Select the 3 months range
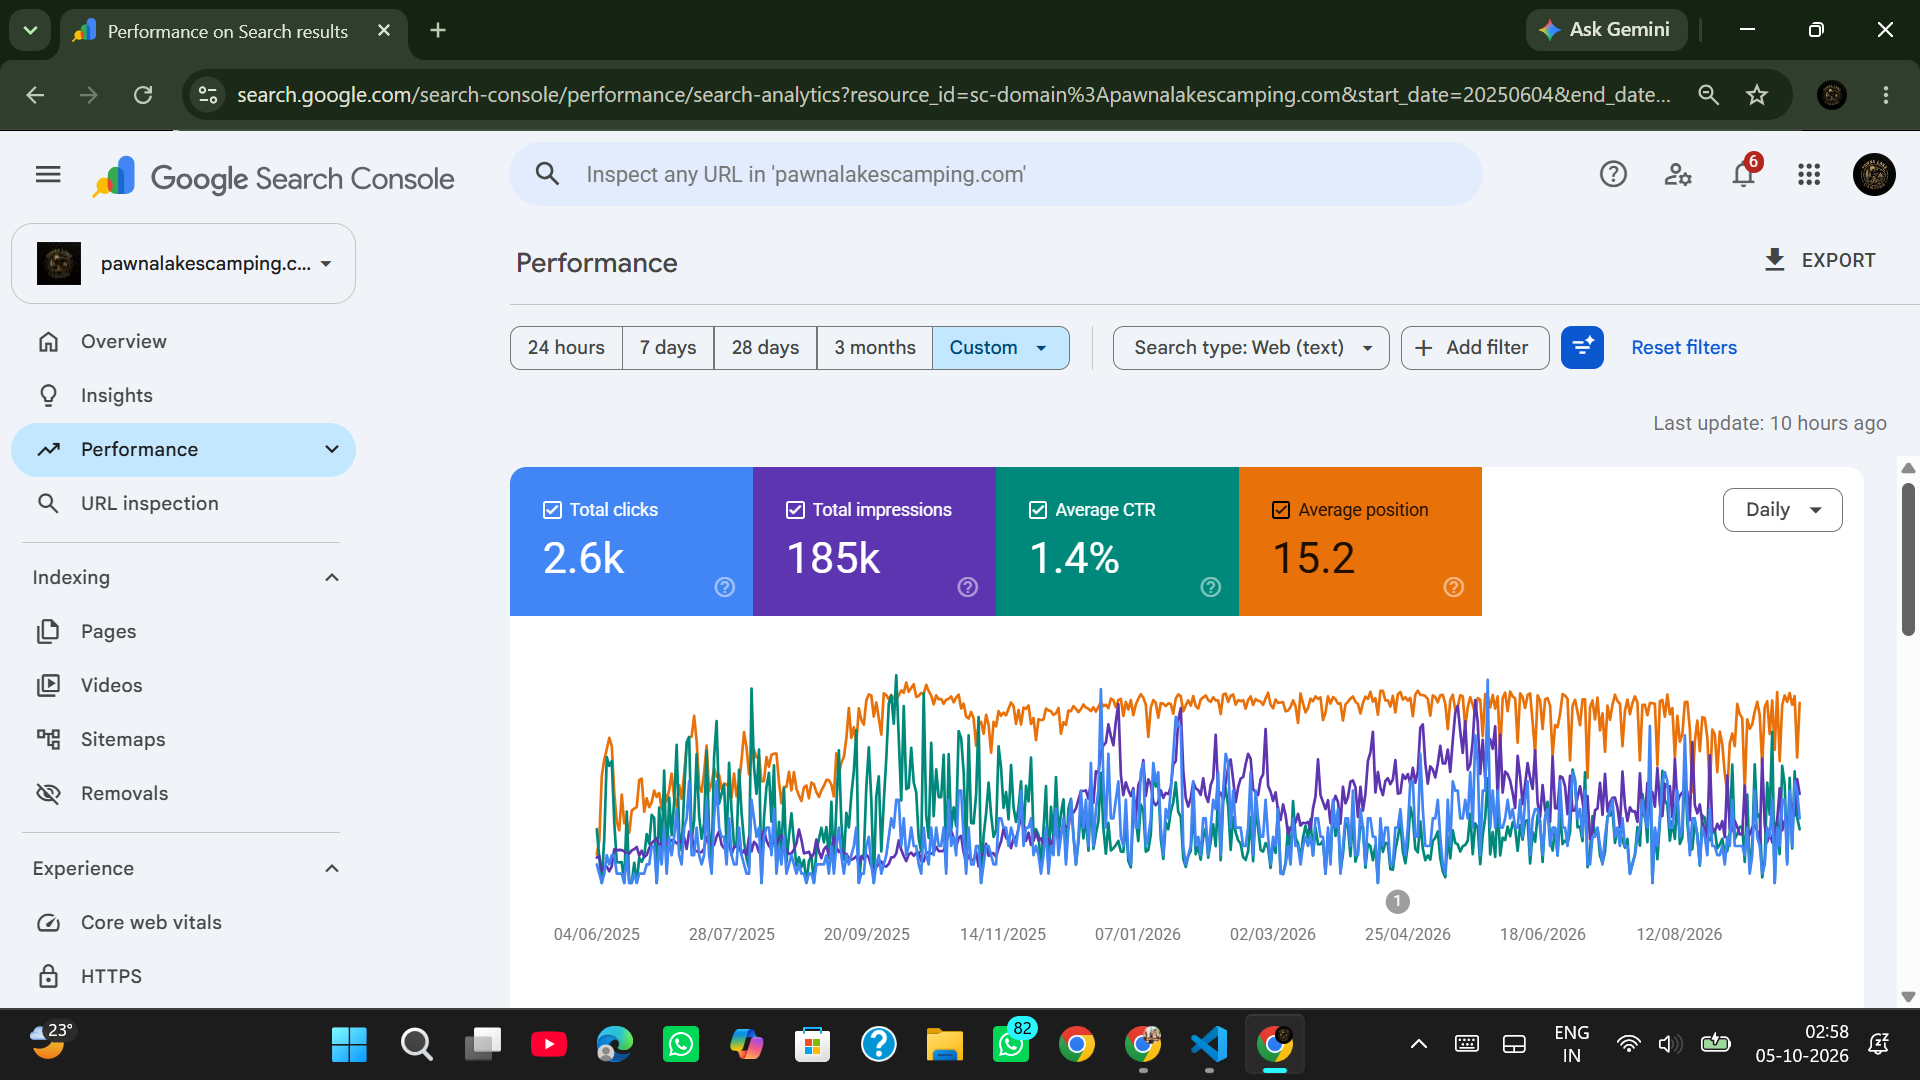 [x=875, y=348]
